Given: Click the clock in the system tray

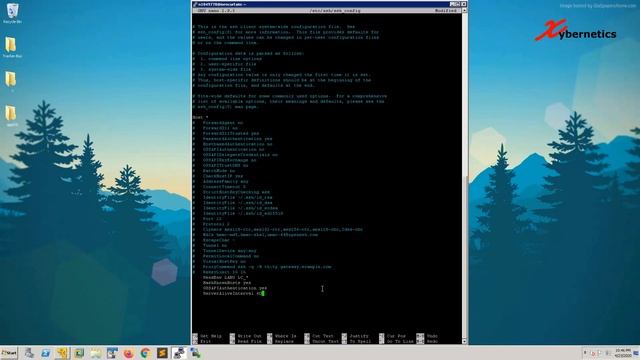Looking at the screenshot, I should click(623, 353).
